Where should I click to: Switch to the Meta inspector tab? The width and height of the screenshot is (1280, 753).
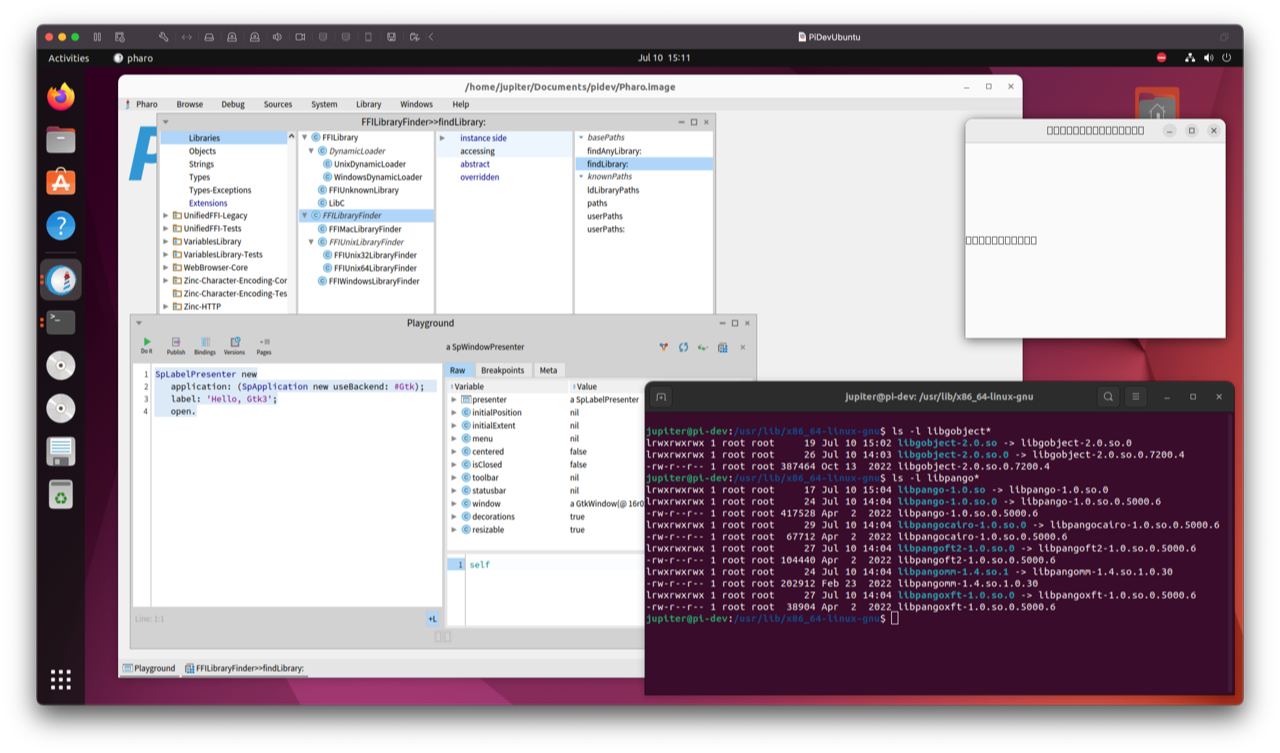pyautogui.click(x=548, y=370)
